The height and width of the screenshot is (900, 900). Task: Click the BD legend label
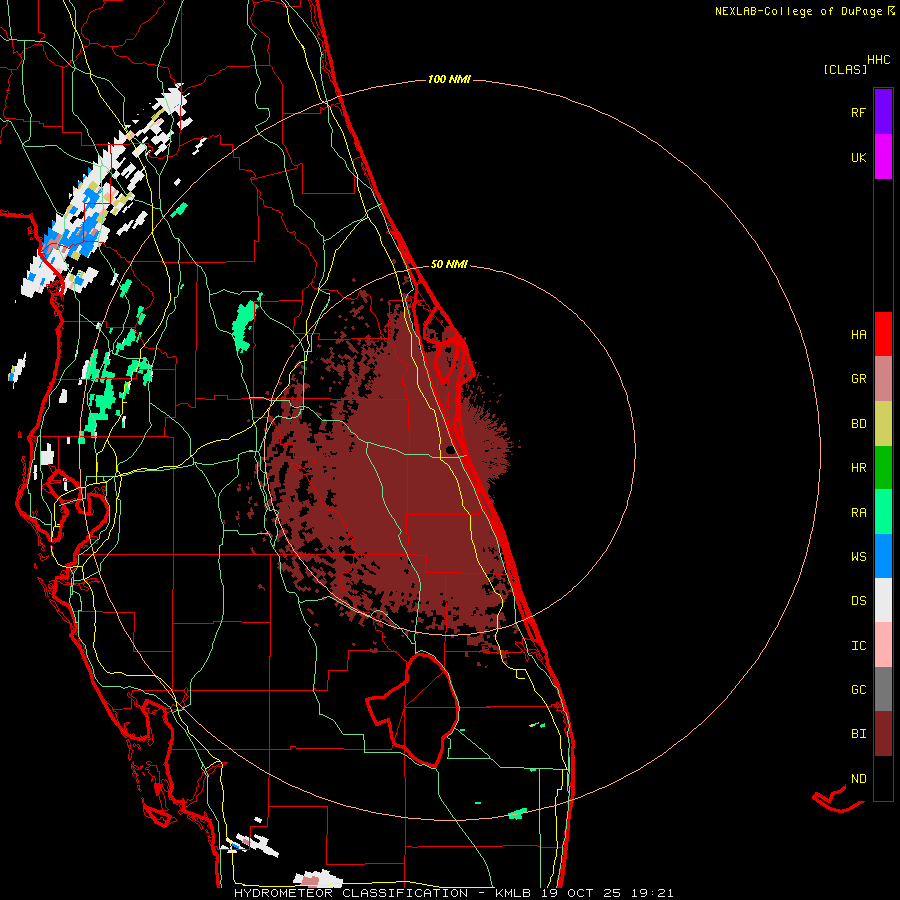pyautogui.click(x=858, y=424)
